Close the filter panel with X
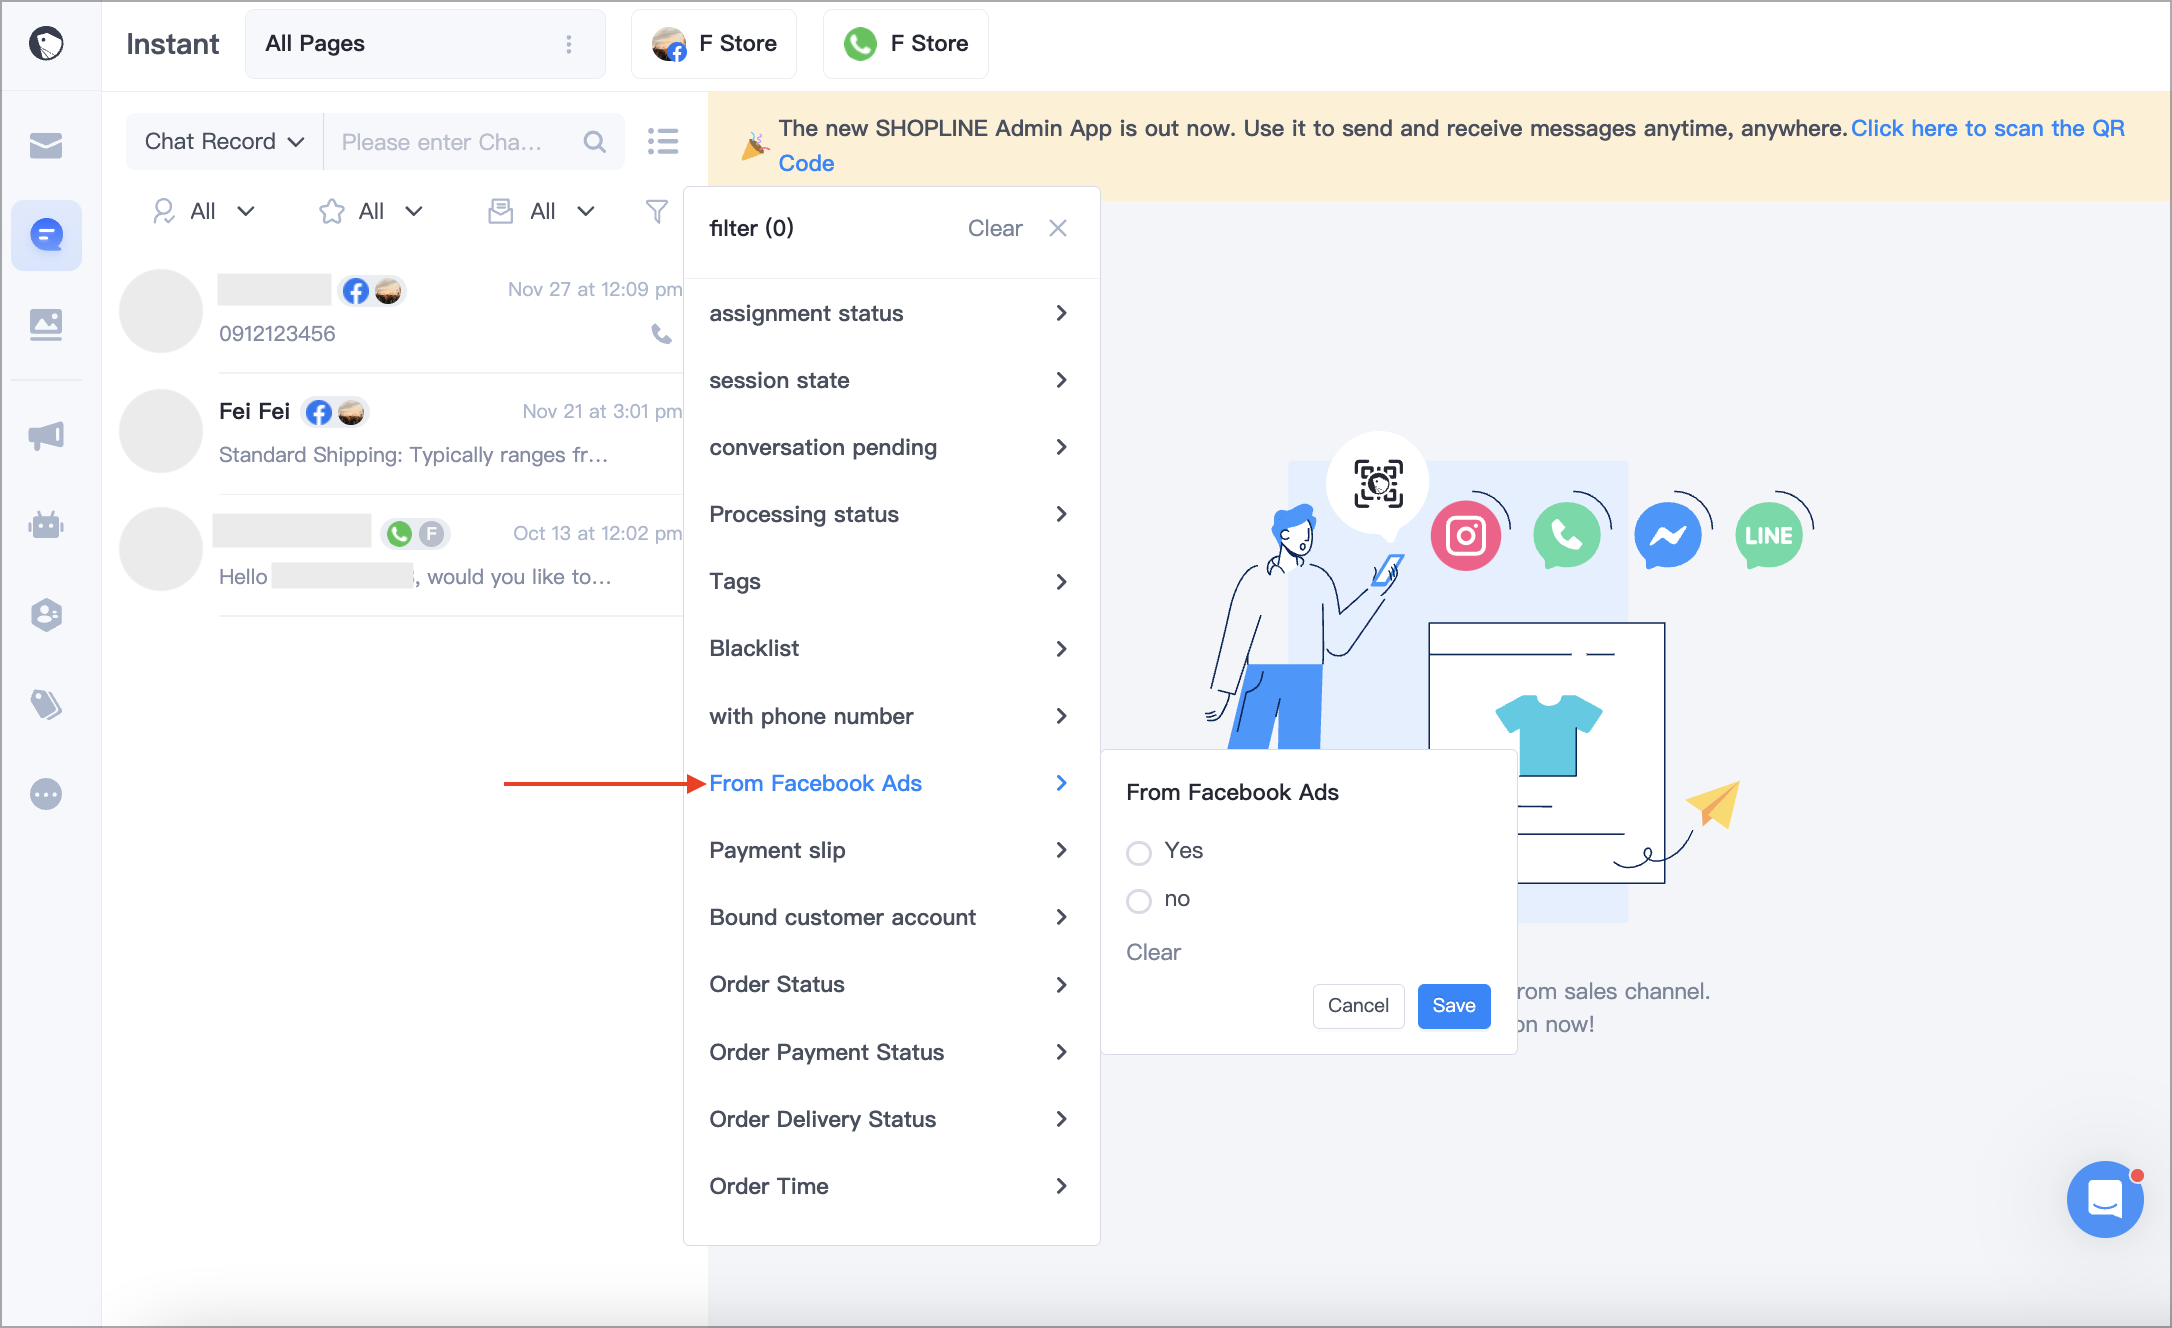Image resolution: width=2172 pixels, height=1328 pixels. click(x=1058, y=228)
